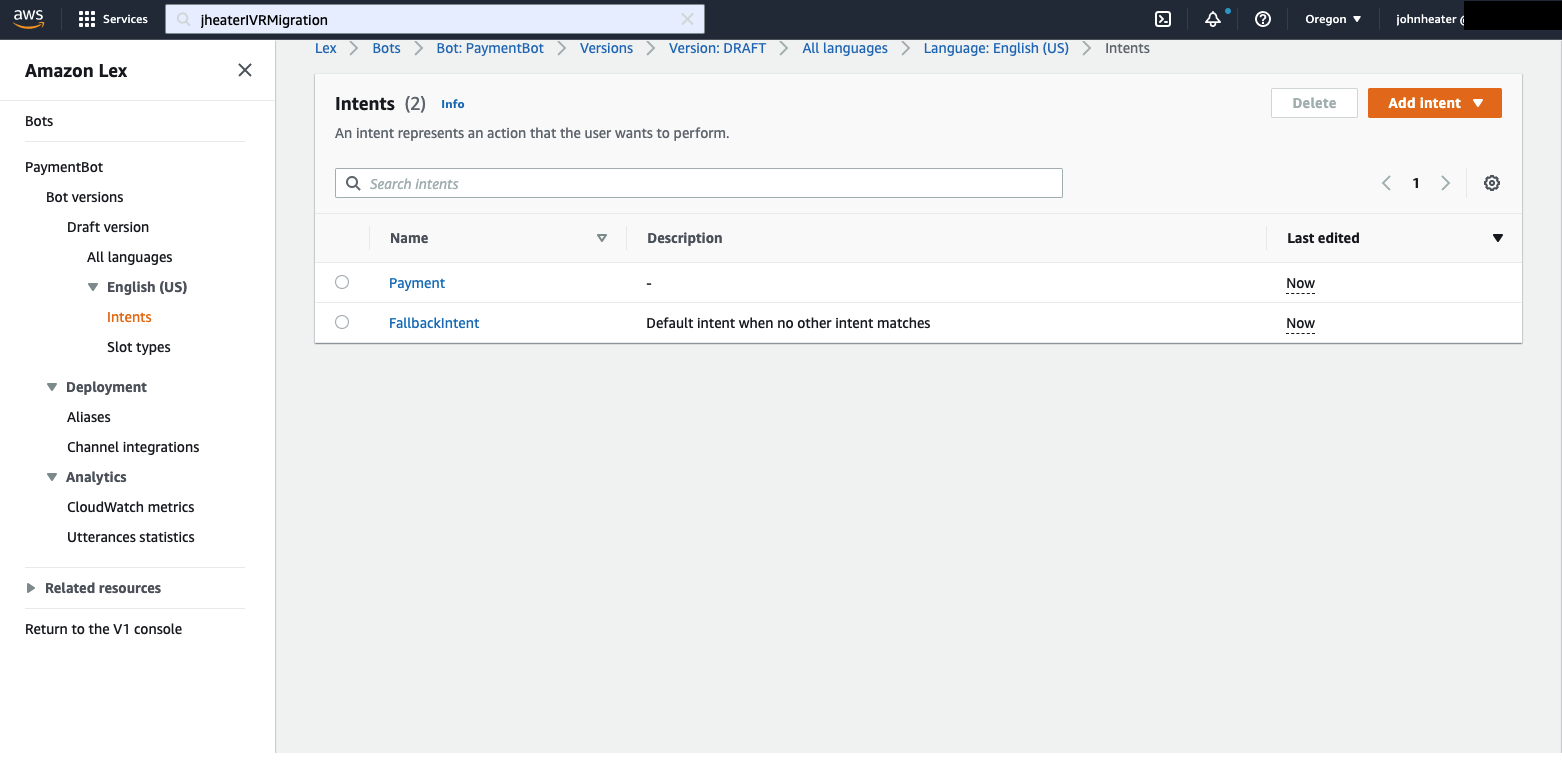
Task: Click the Payment row's Now timestamp
Action: [x=1300, y=283]
